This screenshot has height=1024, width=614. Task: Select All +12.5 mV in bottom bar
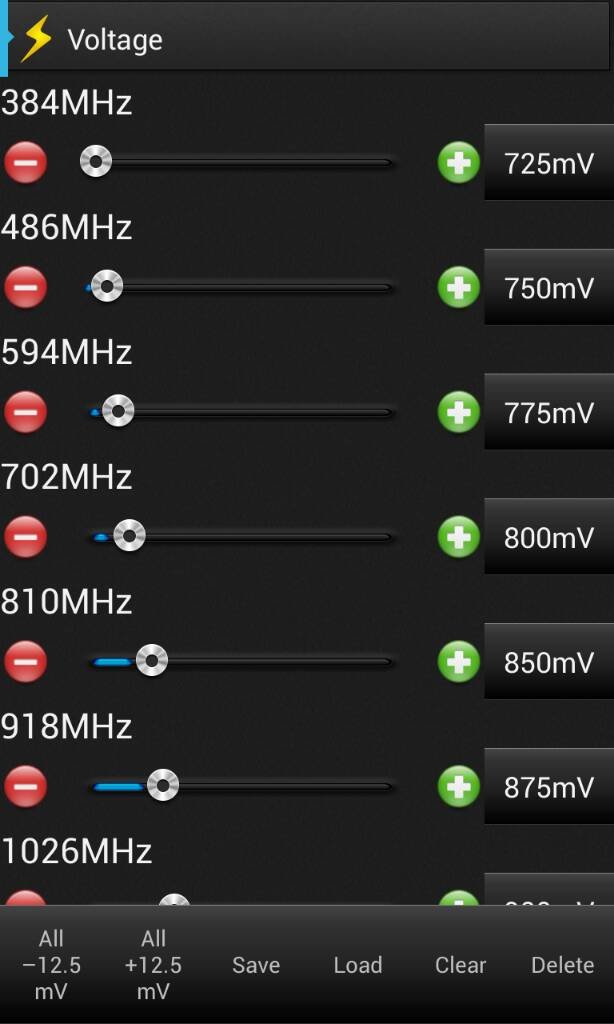coord(154,965)
